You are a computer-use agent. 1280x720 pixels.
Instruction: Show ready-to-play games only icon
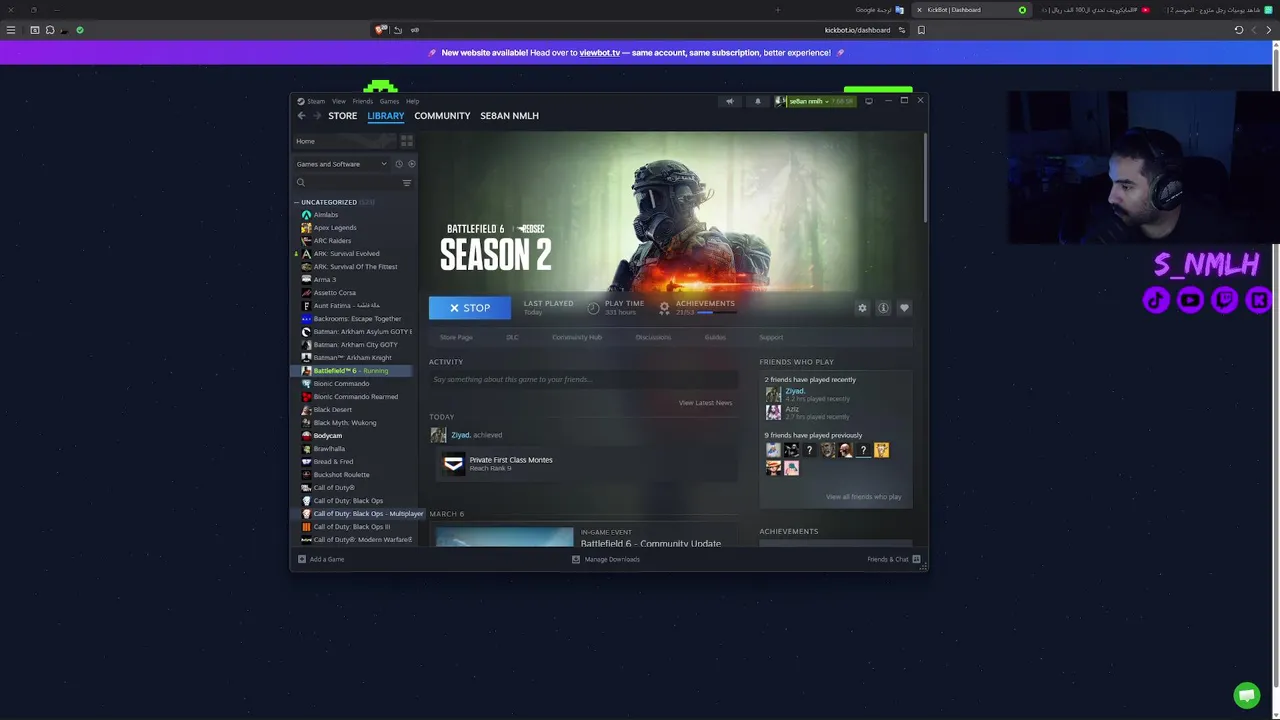[411, 164]
